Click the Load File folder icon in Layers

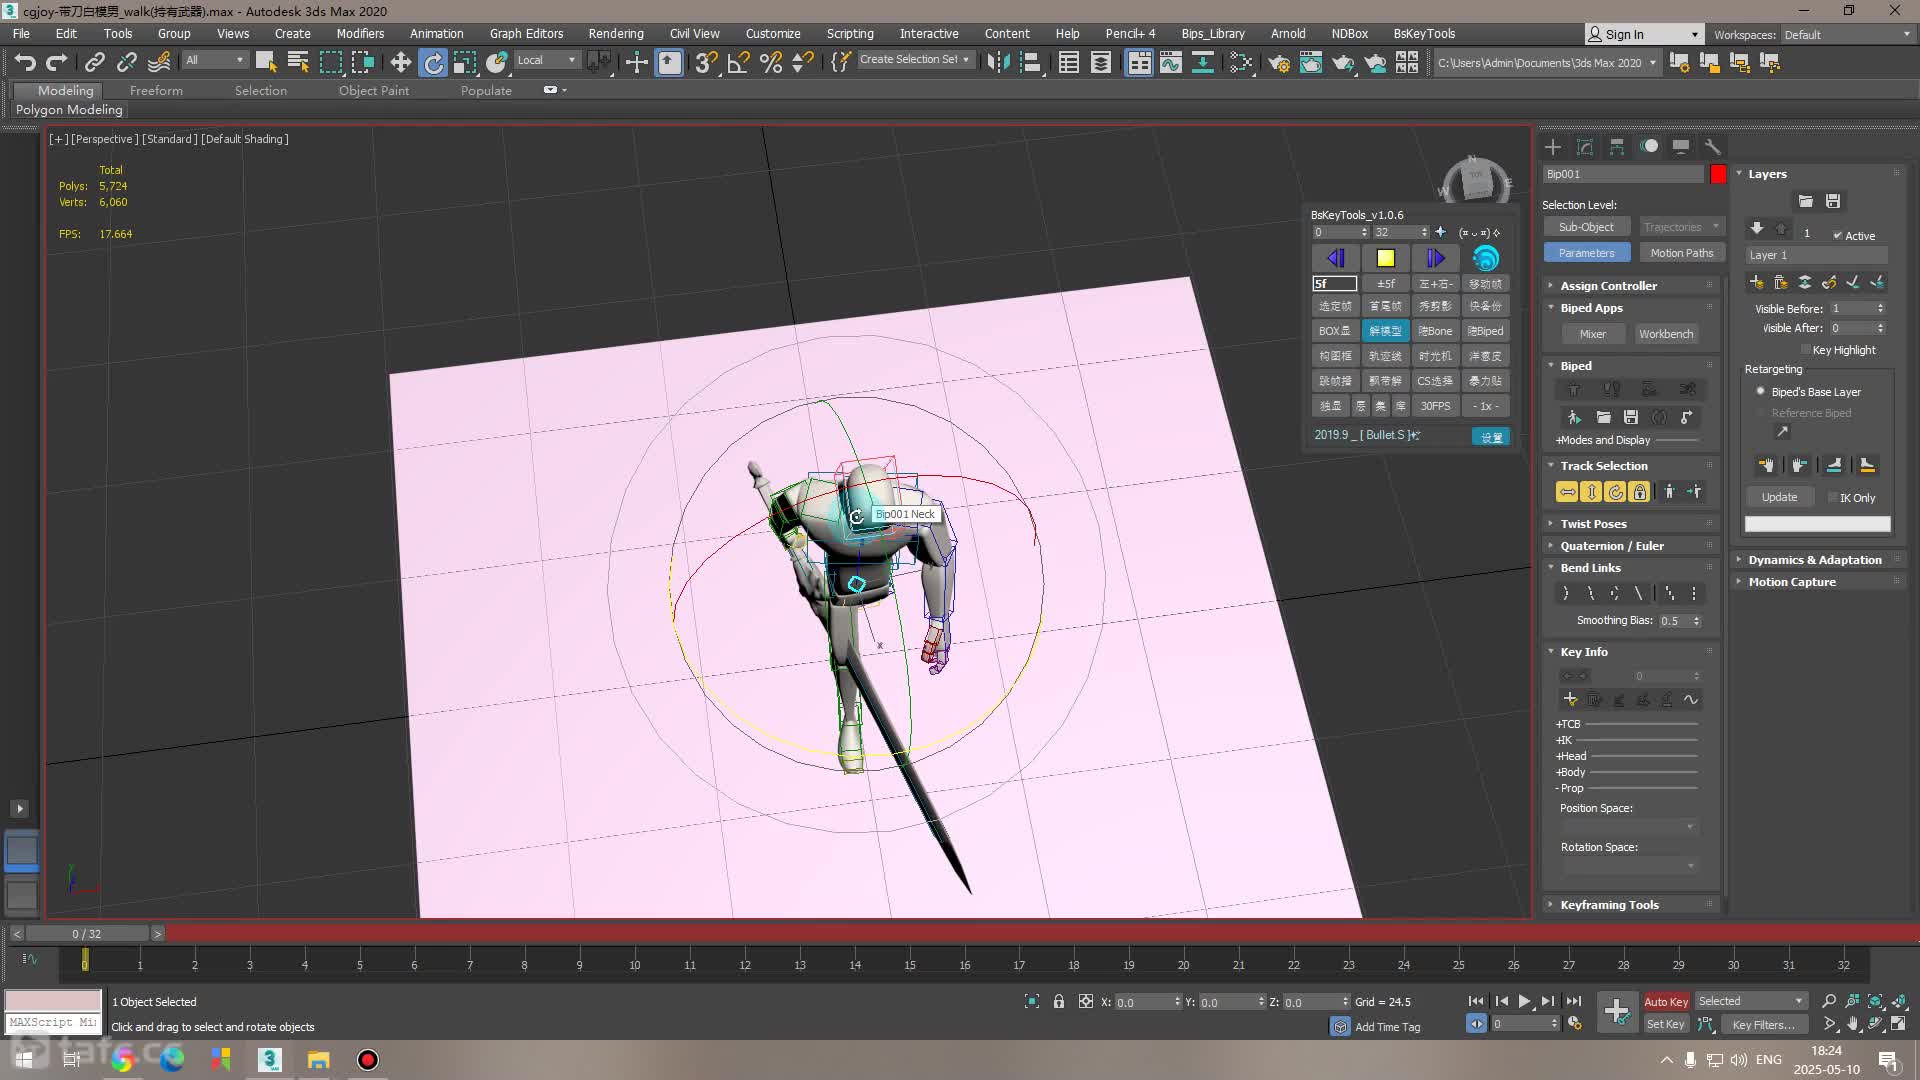click(x=1805, y=201)
